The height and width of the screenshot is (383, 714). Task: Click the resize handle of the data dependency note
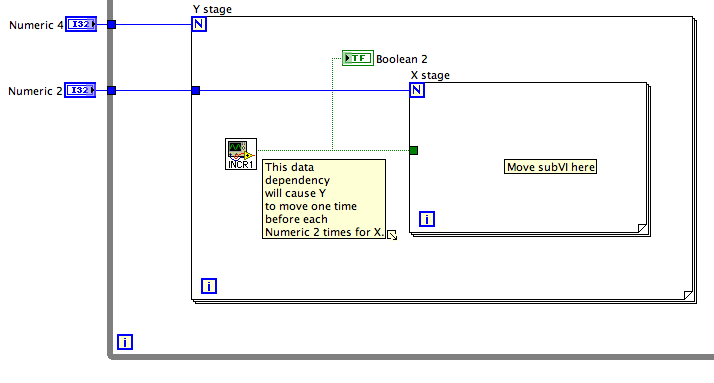[x=392, y=235]
